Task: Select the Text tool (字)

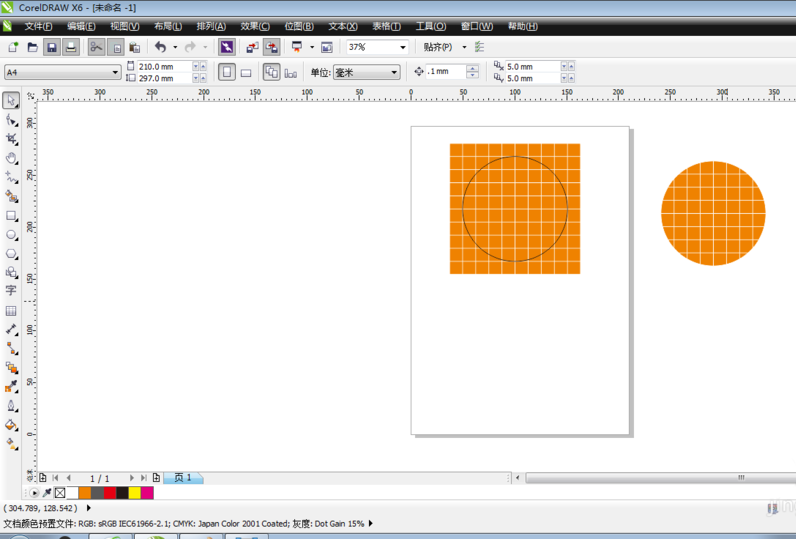Action: (11, 291)
